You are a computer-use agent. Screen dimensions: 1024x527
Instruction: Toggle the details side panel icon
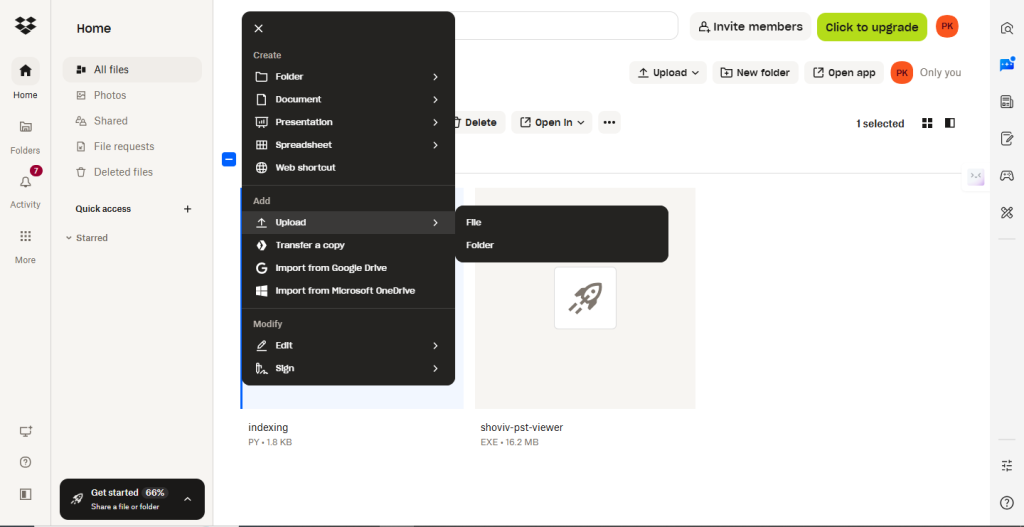(950, 123)
